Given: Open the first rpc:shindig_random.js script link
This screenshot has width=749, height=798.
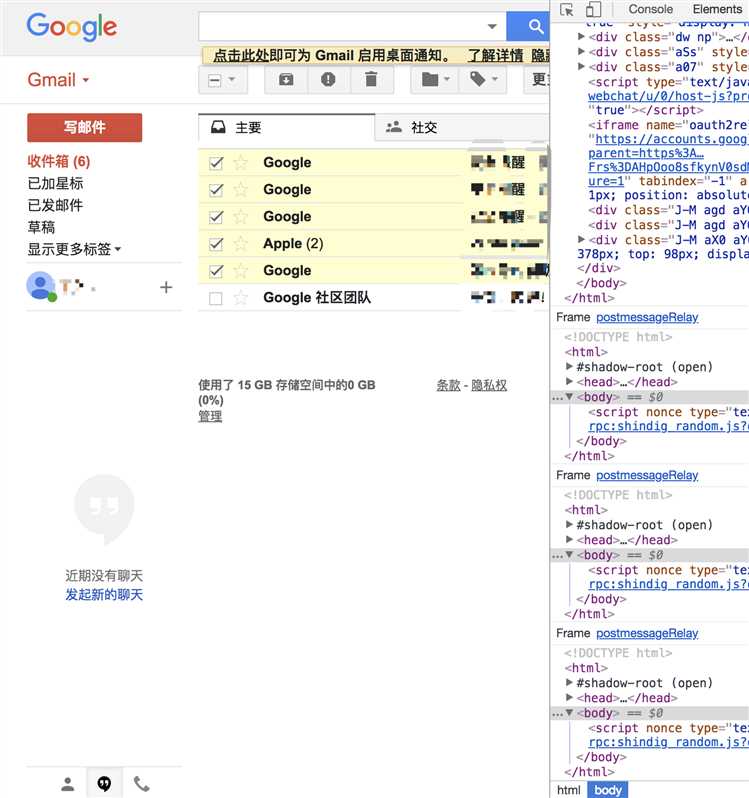Looking at the screenshot, I should point(668,426).
